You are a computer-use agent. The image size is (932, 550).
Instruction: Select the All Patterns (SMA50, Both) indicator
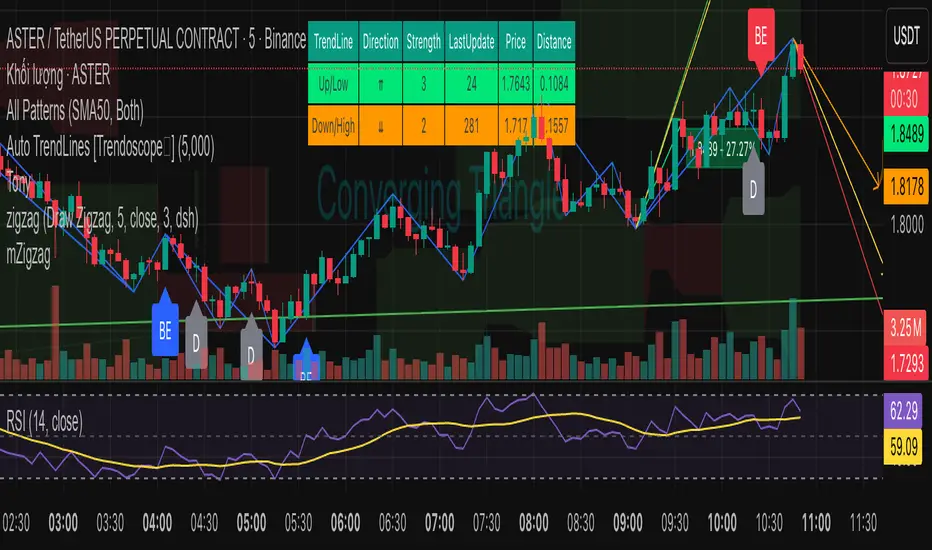pos(75,111)
